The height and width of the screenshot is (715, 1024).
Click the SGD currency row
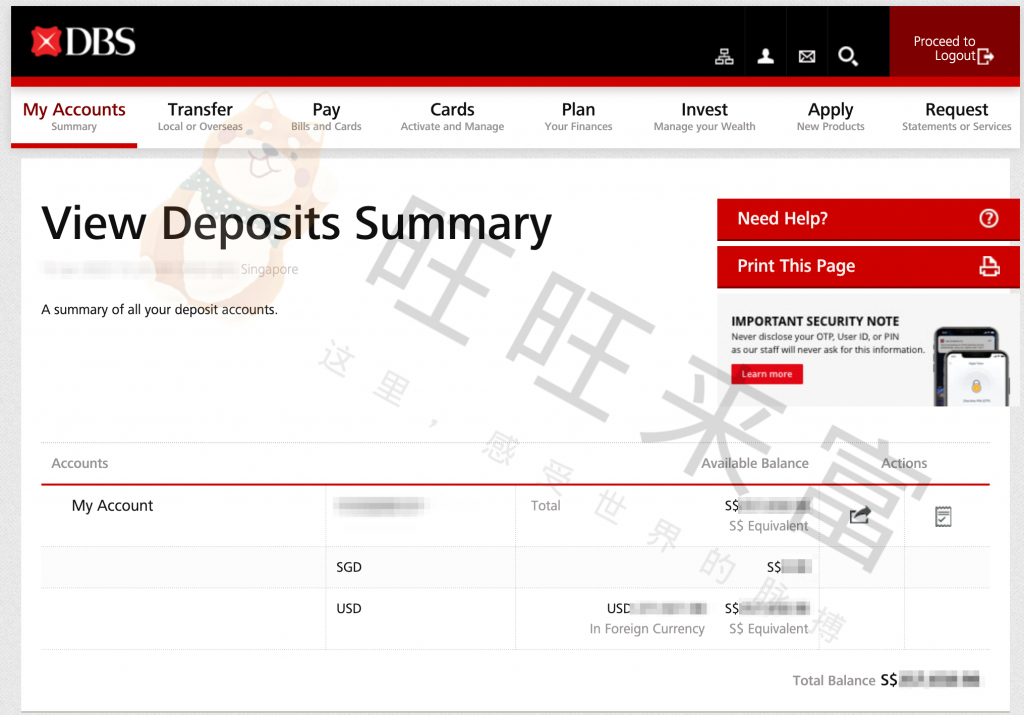coord(515,567)
